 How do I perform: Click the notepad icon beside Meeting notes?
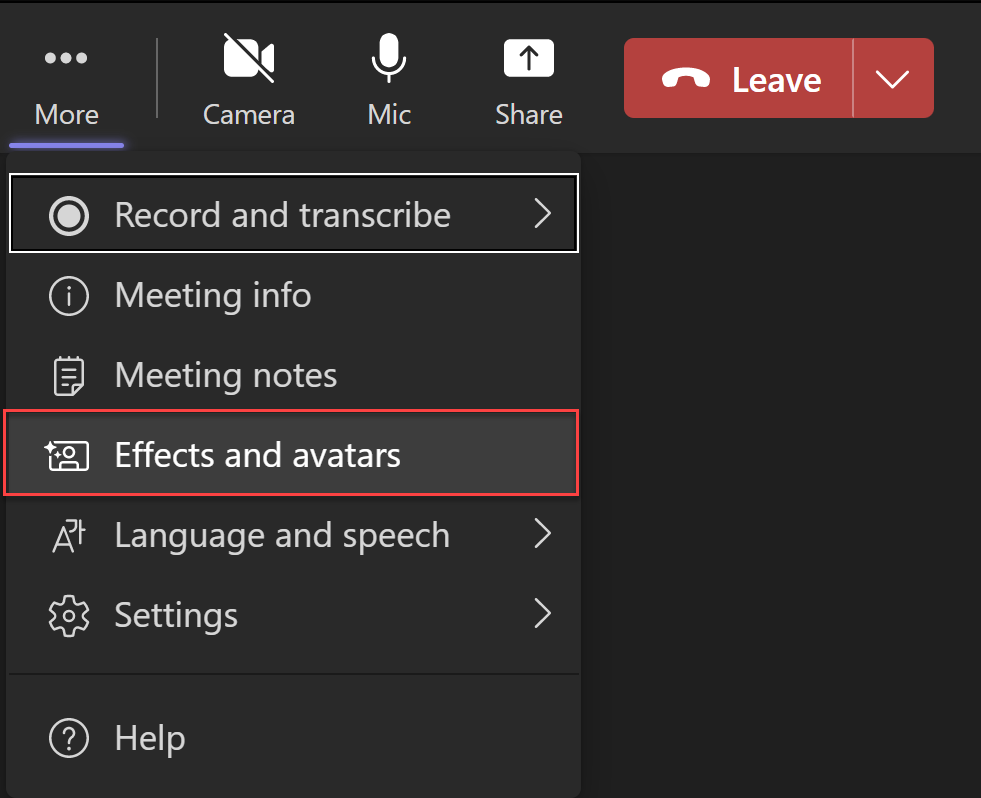point(68,375)
